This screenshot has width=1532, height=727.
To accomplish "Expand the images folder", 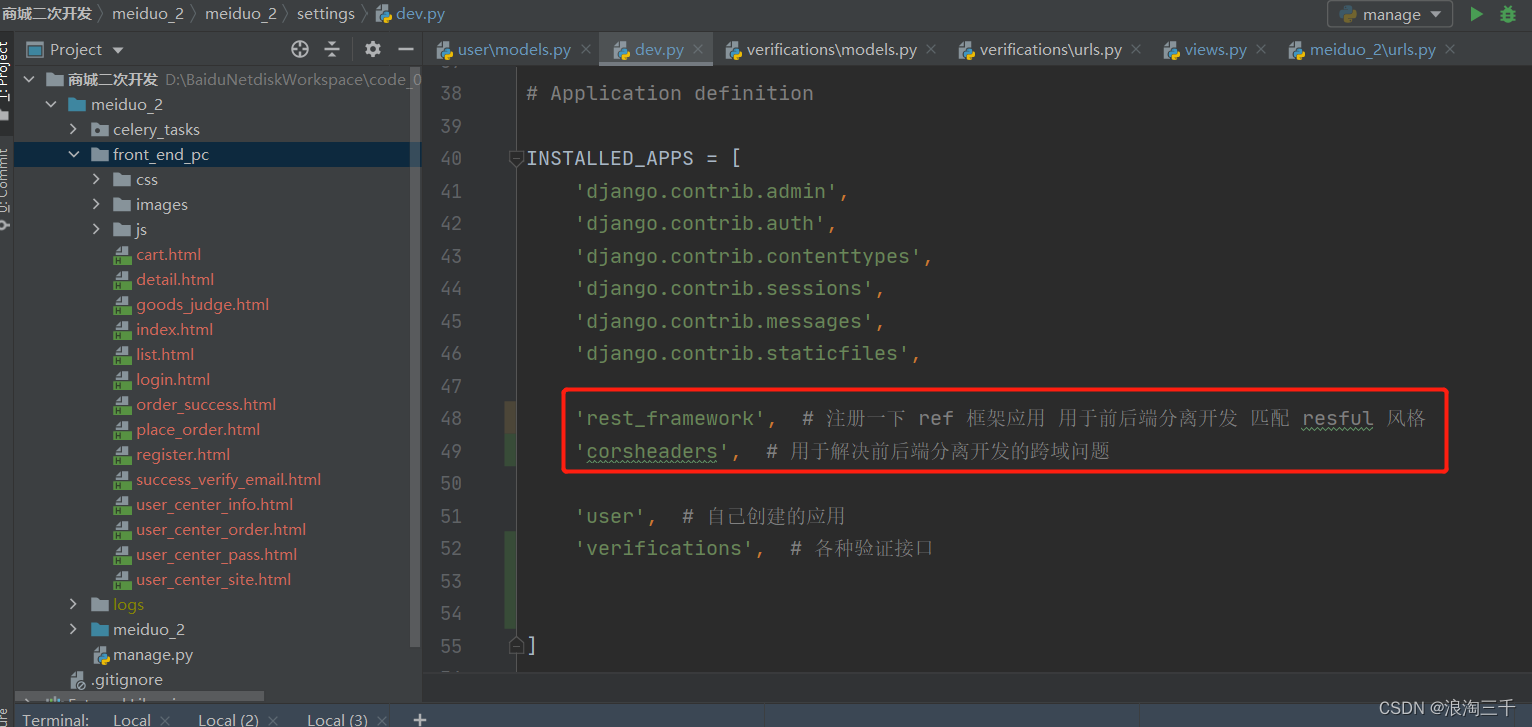I will coord(96,204).
